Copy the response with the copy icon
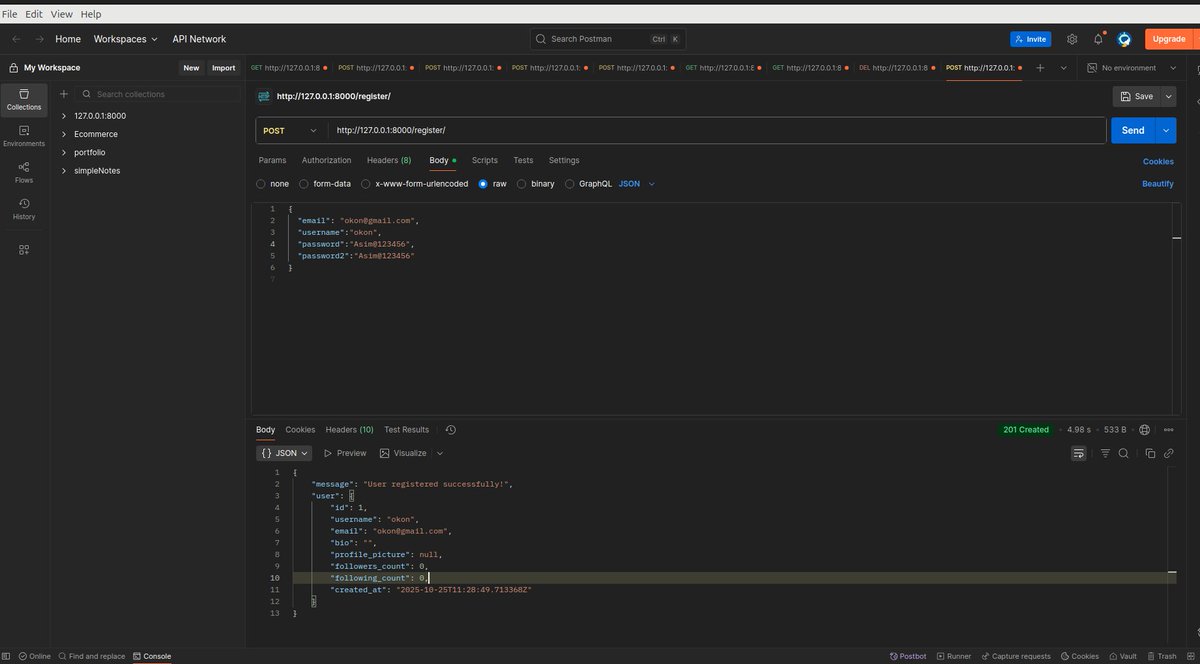 [x=1150, y=453]
